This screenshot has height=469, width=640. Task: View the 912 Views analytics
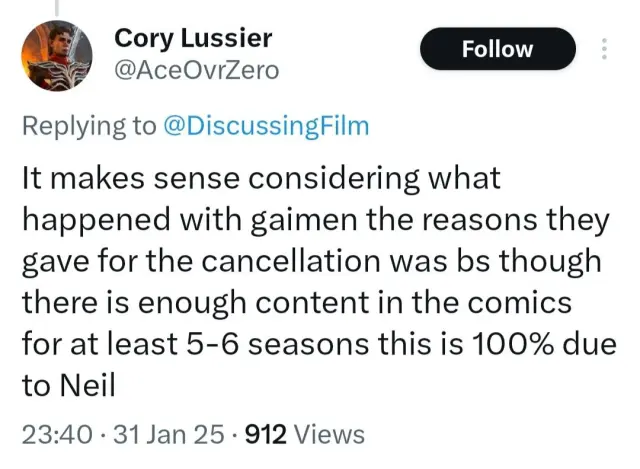coord(290,434)
